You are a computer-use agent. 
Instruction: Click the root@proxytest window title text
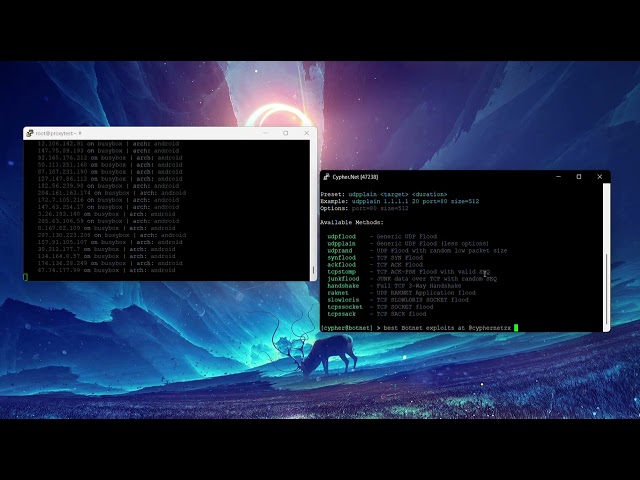click(x=58, y=133)
